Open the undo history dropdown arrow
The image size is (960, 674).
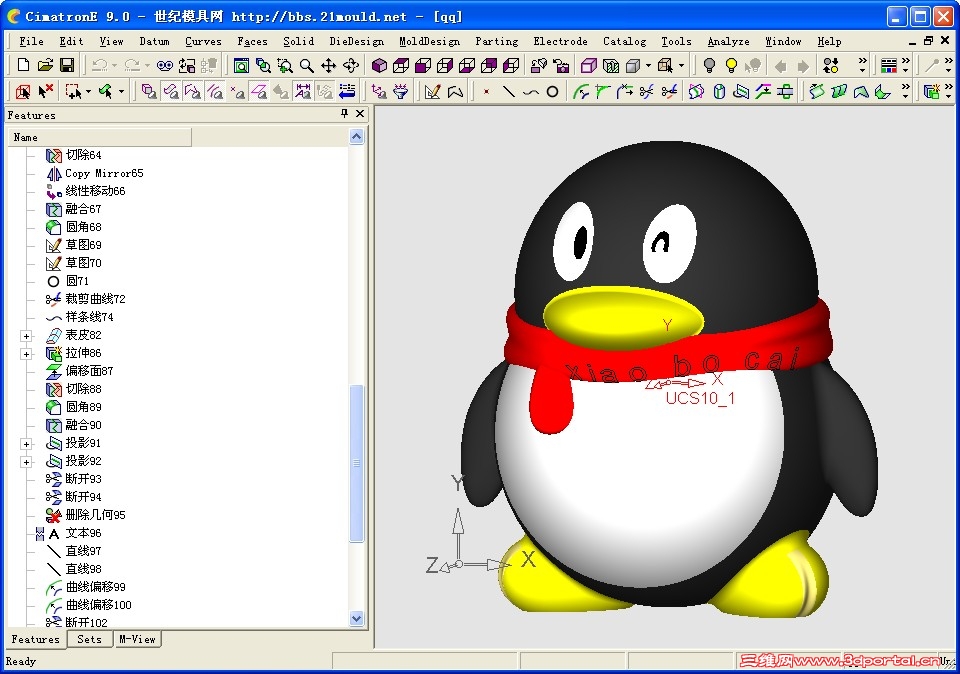(x=114, y=66)
